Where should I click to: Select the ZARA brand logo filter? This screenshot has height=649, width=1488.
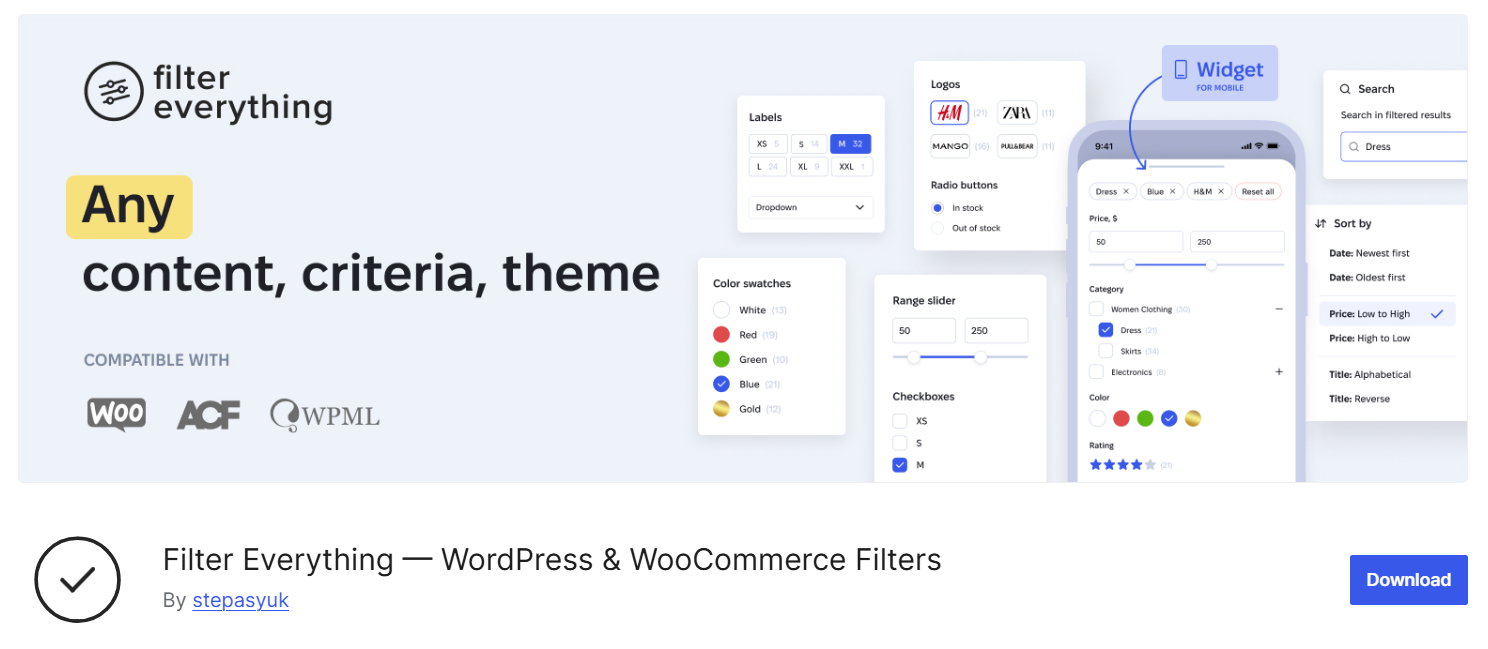click(x=1017, y=112)
